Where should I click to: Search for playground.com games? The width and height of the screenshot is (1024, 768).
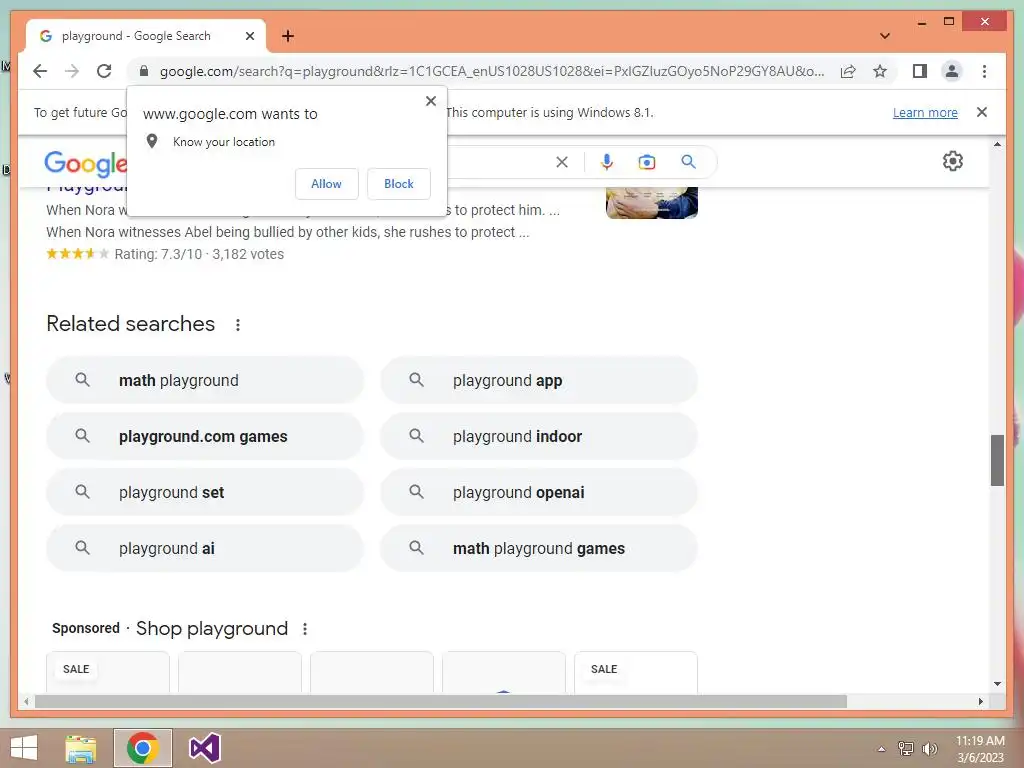(x=204, y=436)
